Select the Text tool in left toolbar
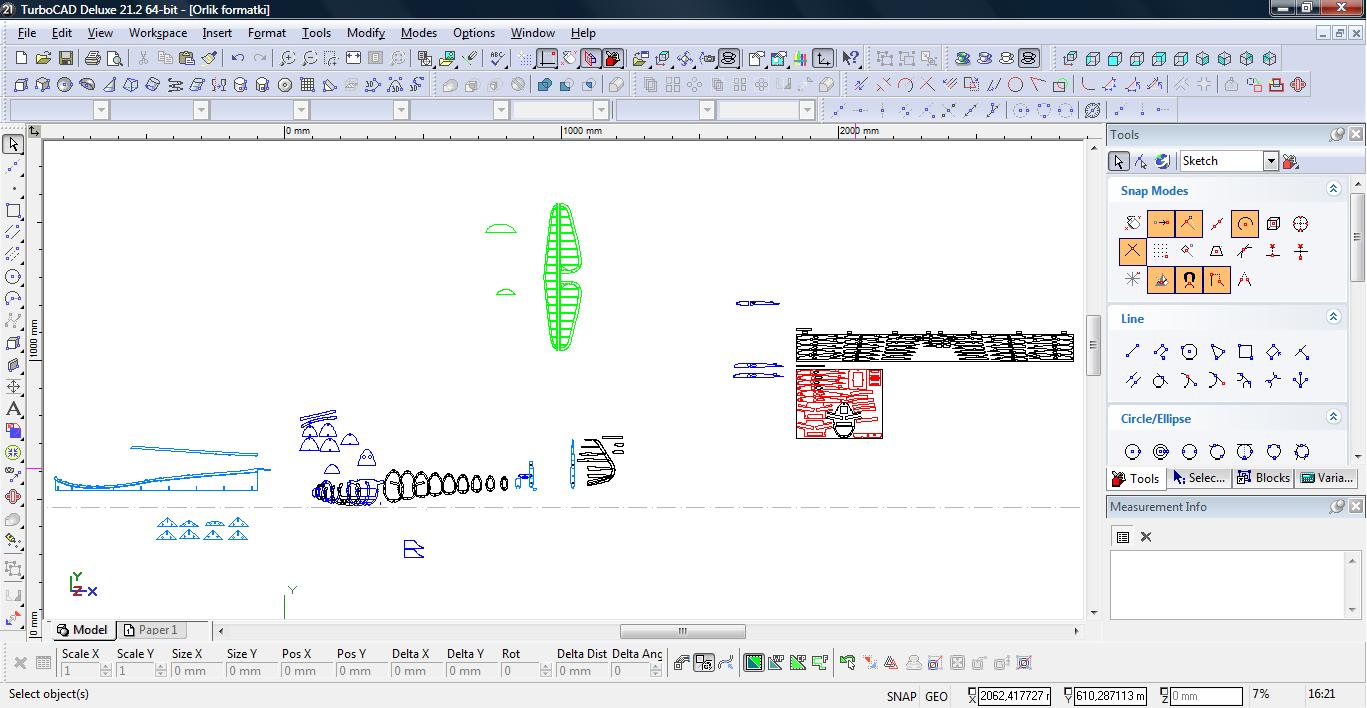Viewport: 1367px width, 708px height. [x=14, y=409]
